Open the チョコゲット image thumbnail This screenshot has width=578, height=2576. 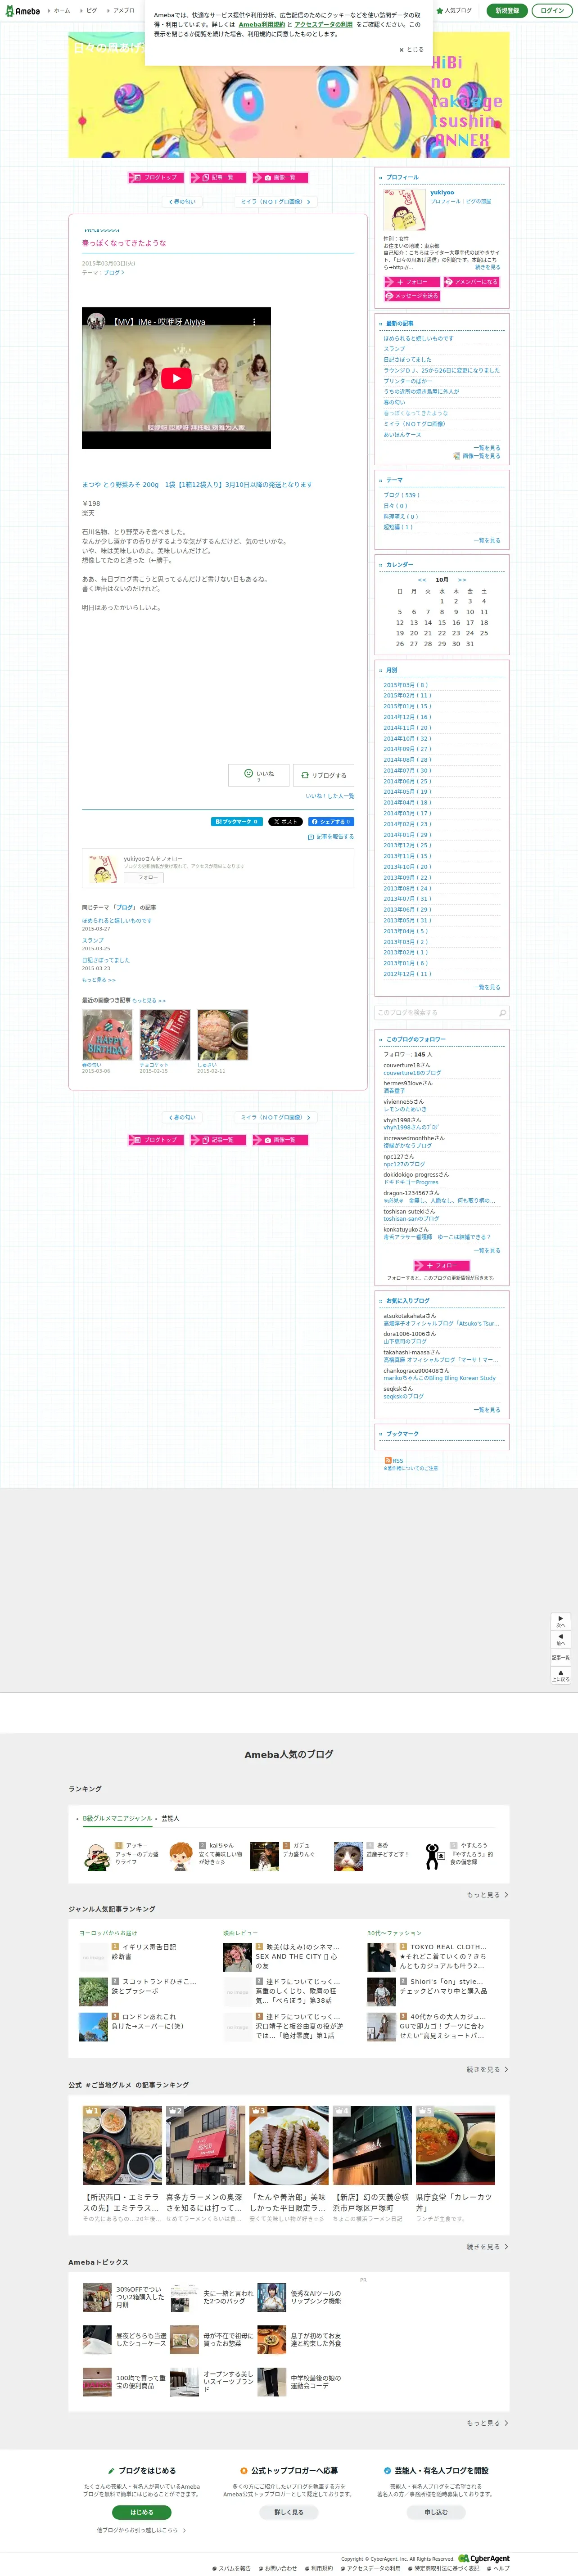point(165,1034)
